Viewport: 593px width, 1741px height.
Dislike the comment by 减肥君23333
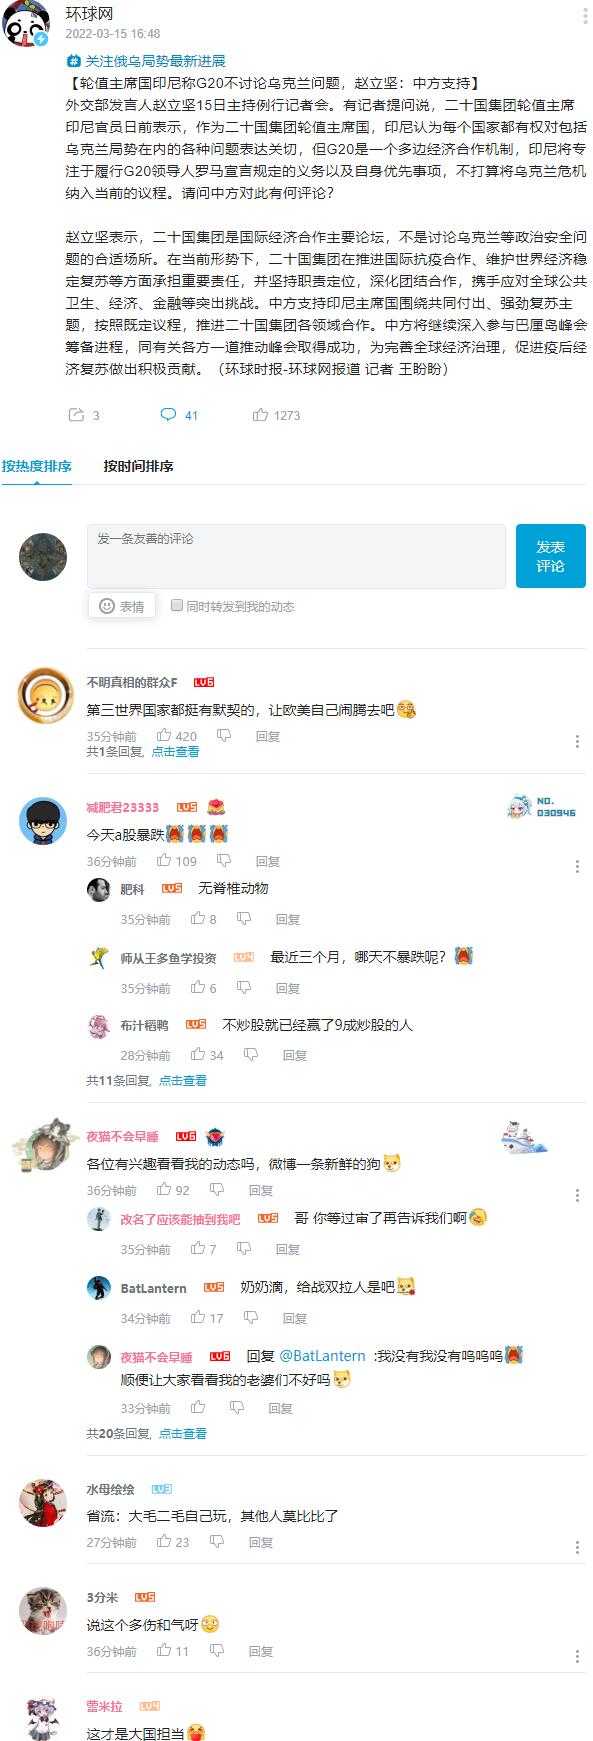tap(224, 861)
